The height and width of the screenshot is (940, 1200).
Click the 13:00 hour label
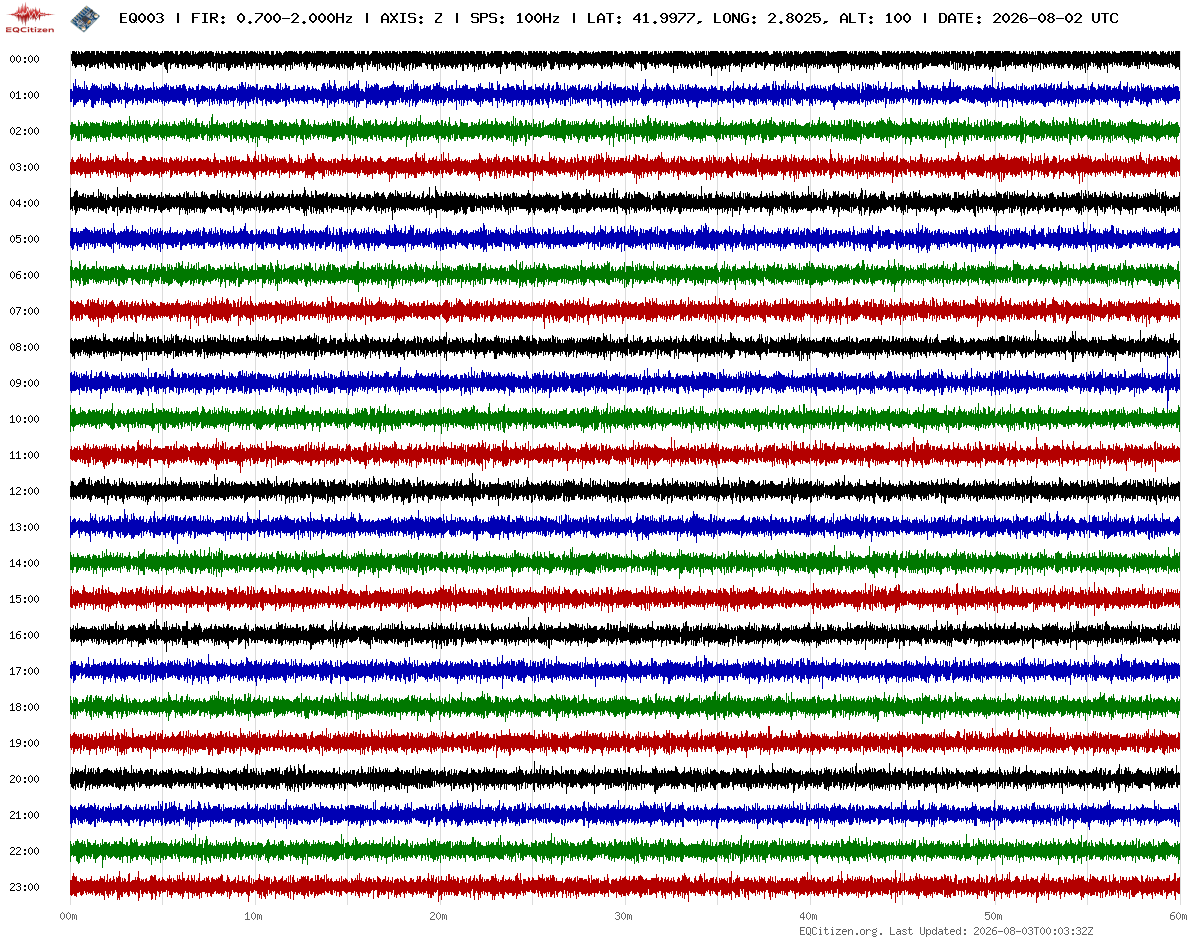click(x=24, y=528)
